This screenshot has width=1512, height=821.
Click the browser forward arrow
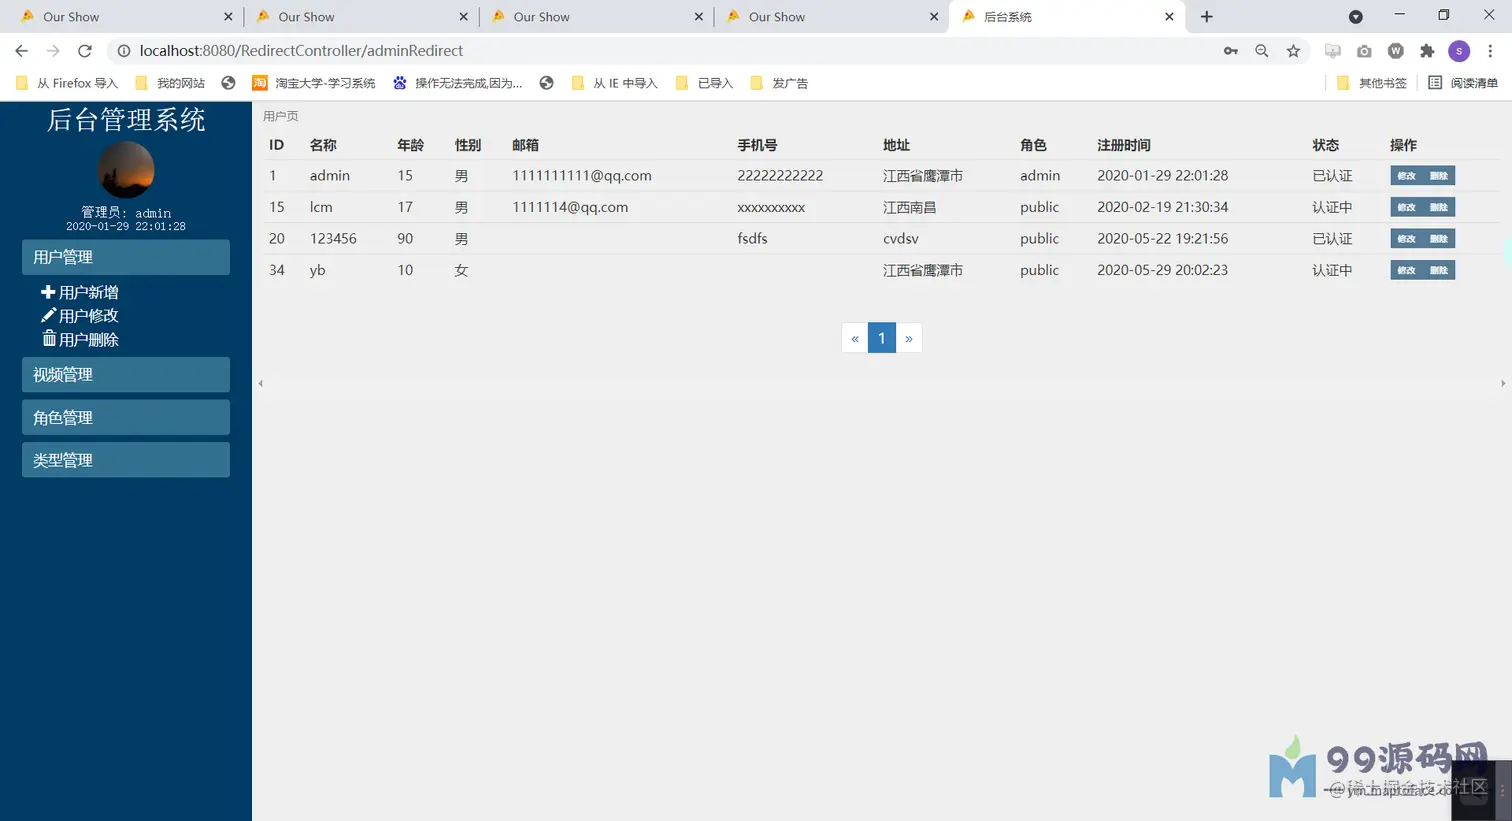pos(53,51)
